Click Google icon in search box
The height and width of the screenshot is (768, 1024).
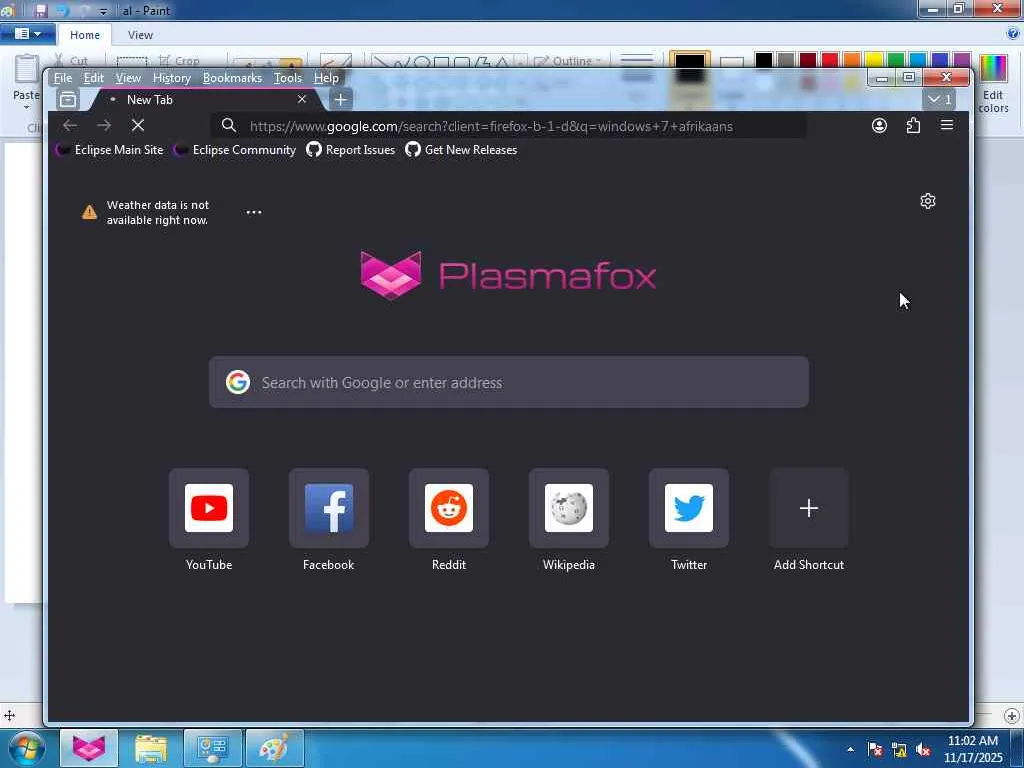pyautogui.click(x=238, y=382)
